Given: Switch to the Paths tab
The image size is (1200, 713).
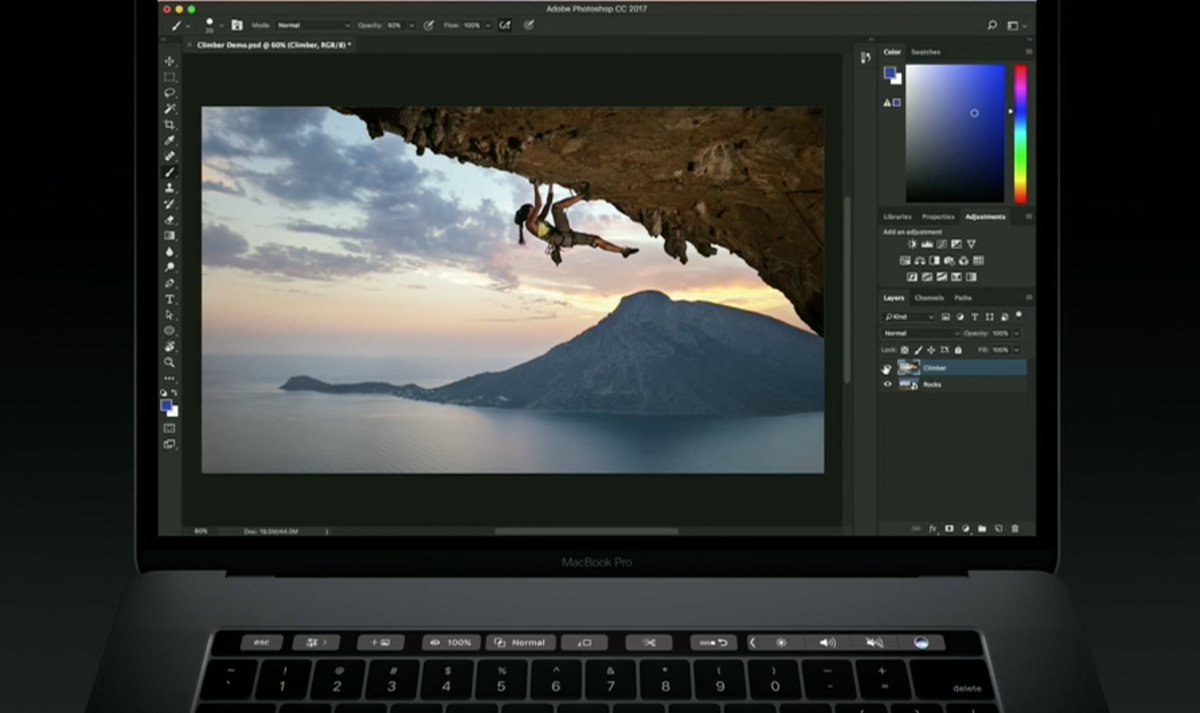Looking at the screenshot, I should tap(963, 298).
